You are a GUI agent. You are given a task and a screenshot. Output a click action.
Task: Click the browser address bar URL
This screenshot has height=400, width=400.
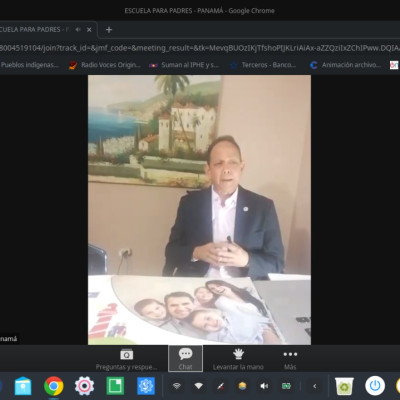pos(200,48)
